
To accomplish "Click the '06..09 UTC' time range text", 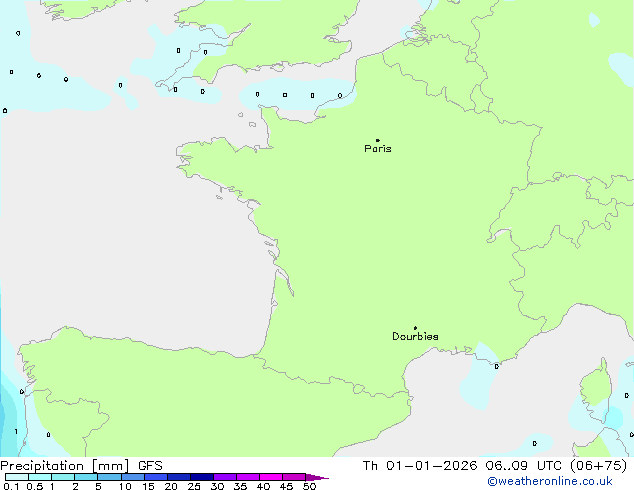I will pyautogui.click(x=524, y=466).
